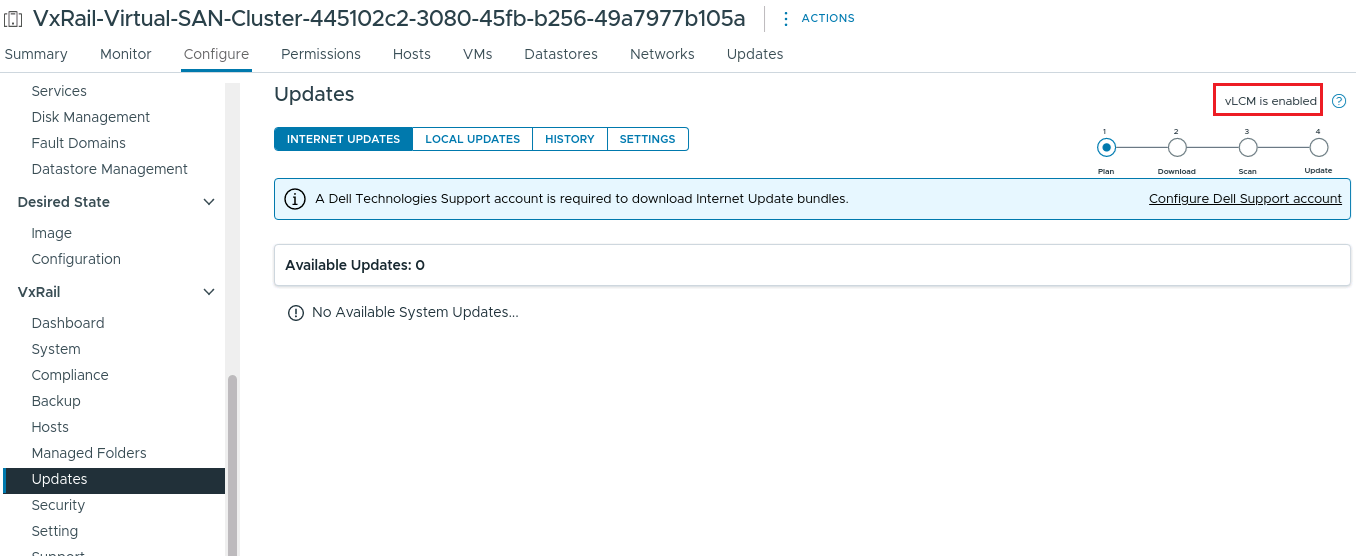Select the Update step circle
This screenshot has width=1356, height=556.
1319,148
